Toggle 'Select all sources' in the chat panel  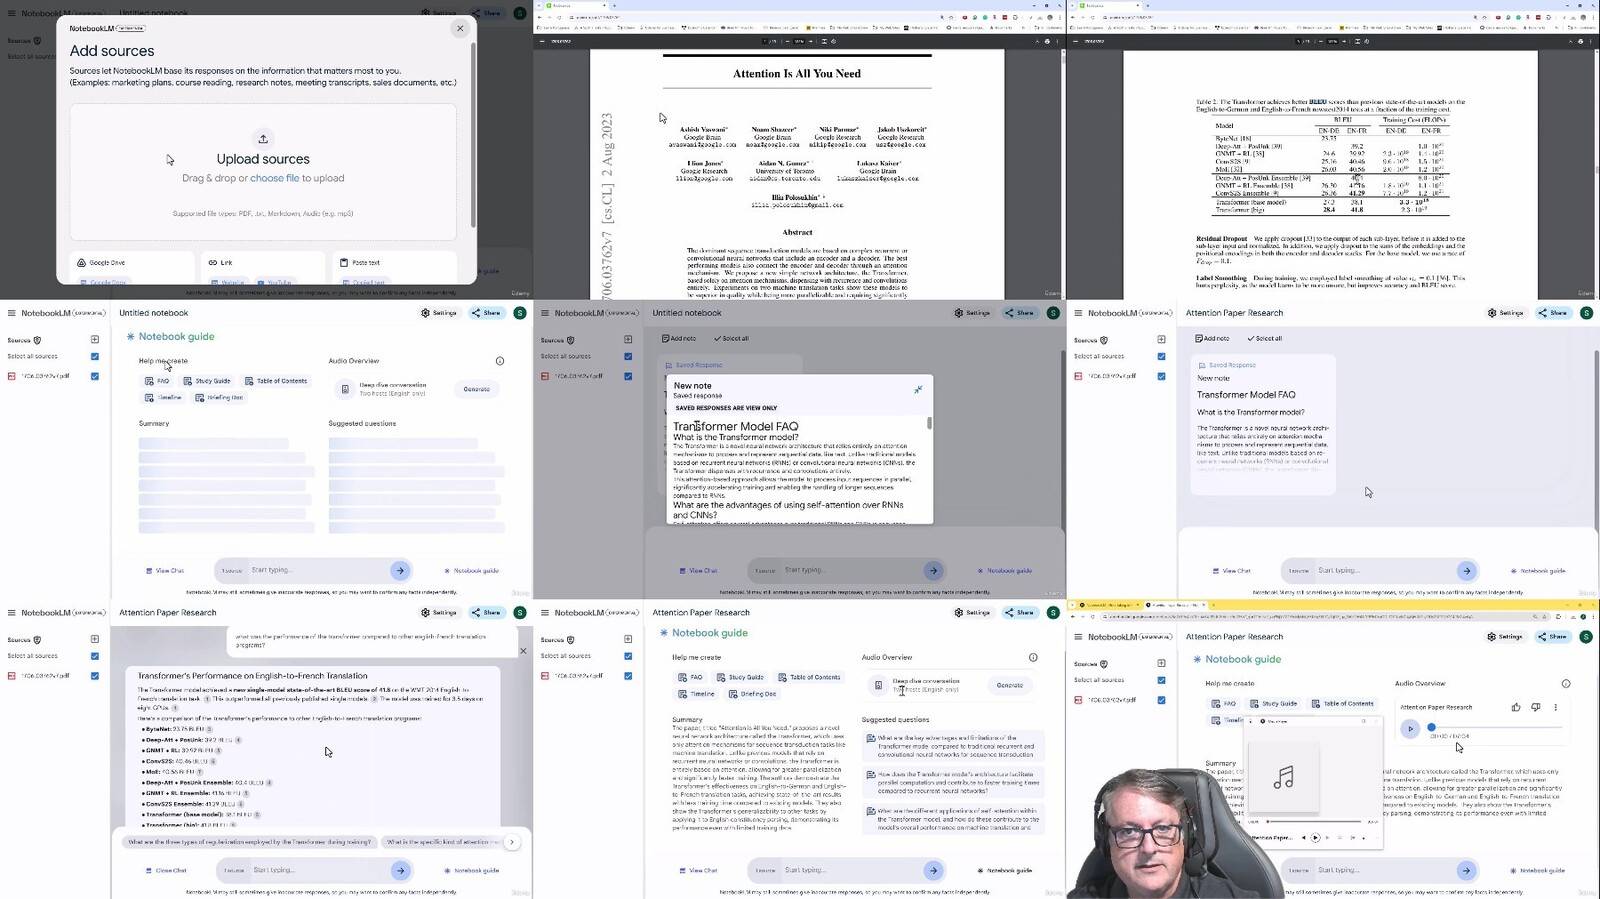(x=95, y=656)
